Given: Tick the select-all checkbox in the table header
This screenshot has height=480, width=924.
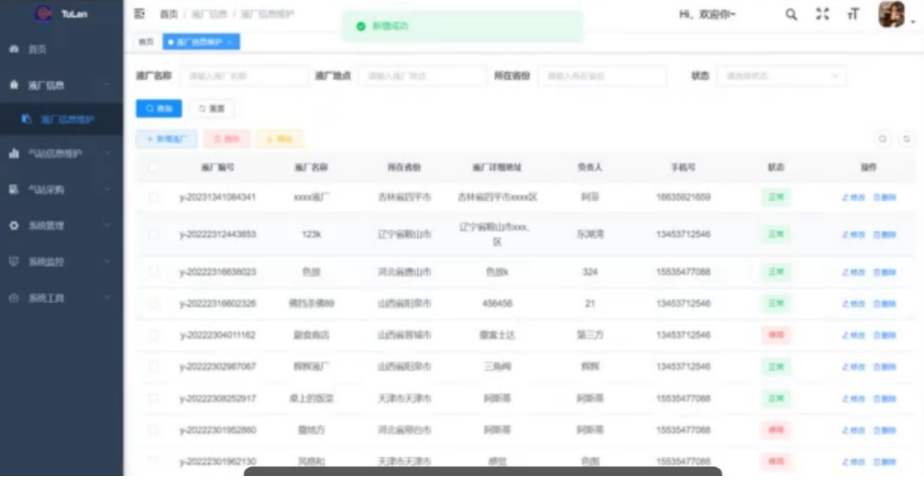Looking at the screenshot, I should click(153, 167).
